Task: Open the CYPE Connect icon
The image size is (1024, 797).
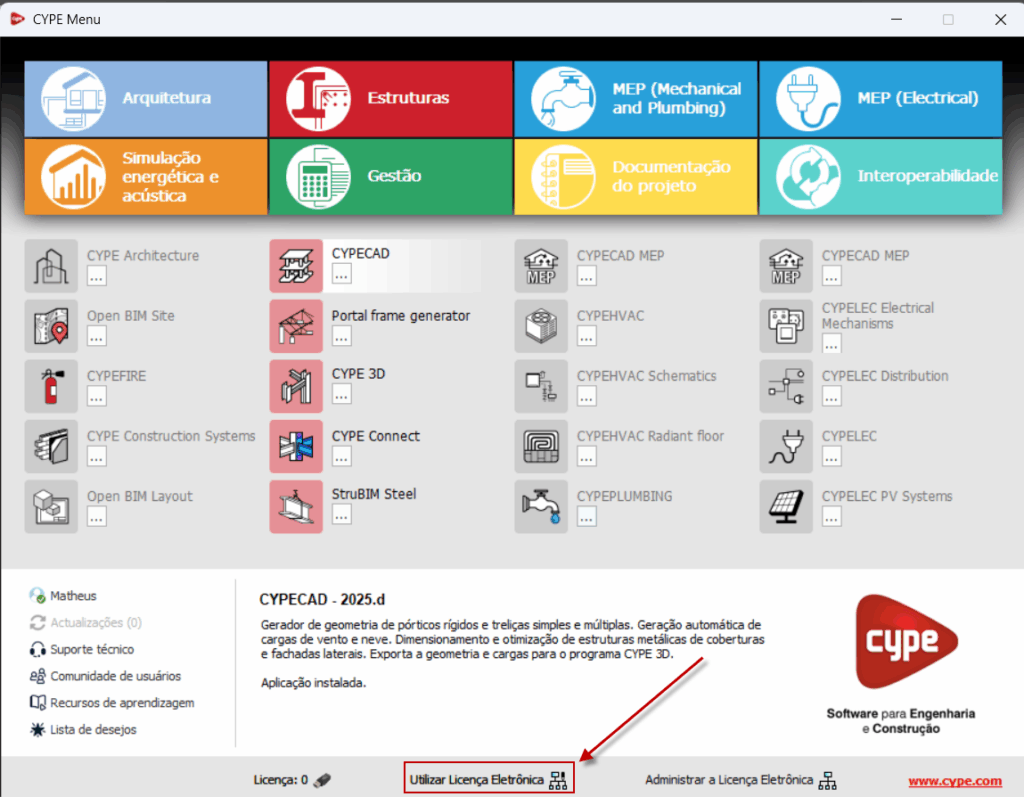Action: click(296, 446)
